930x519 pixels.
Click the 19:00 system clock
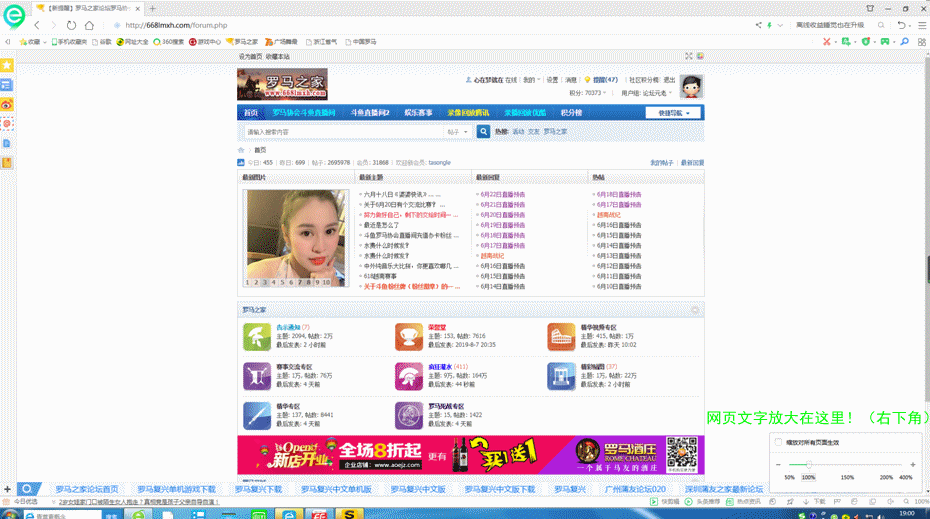[907, 514]
